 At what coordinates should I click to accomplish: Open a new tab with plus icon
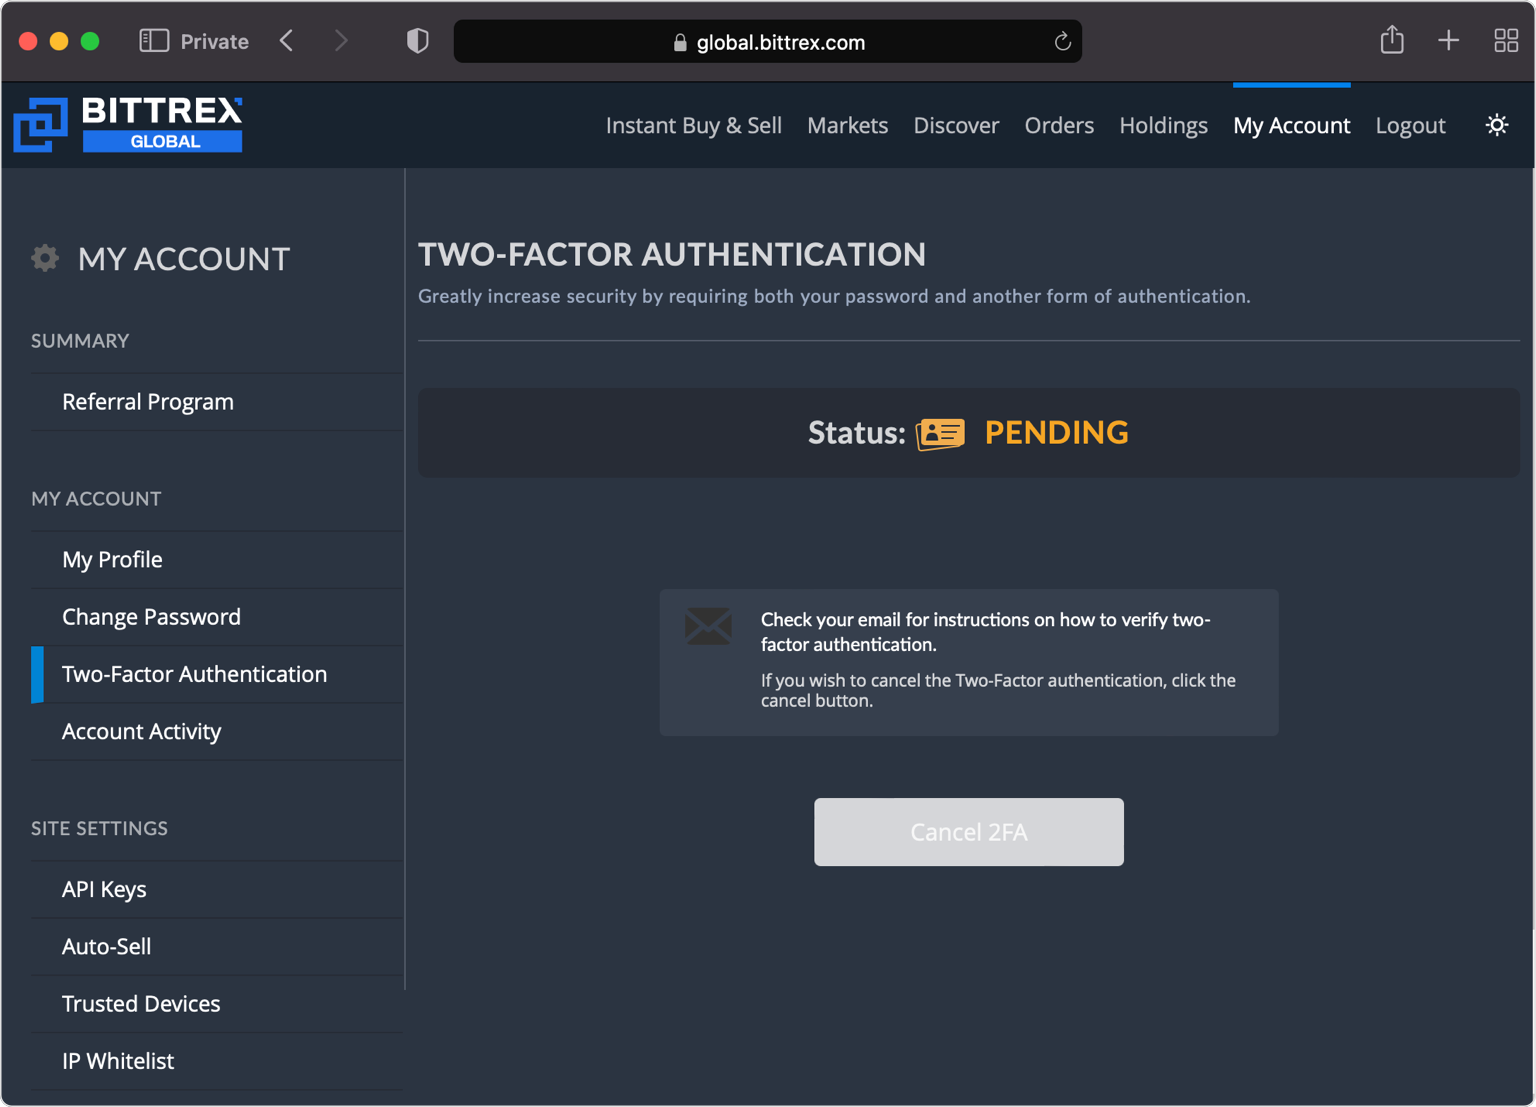[x=1448, y=40]
